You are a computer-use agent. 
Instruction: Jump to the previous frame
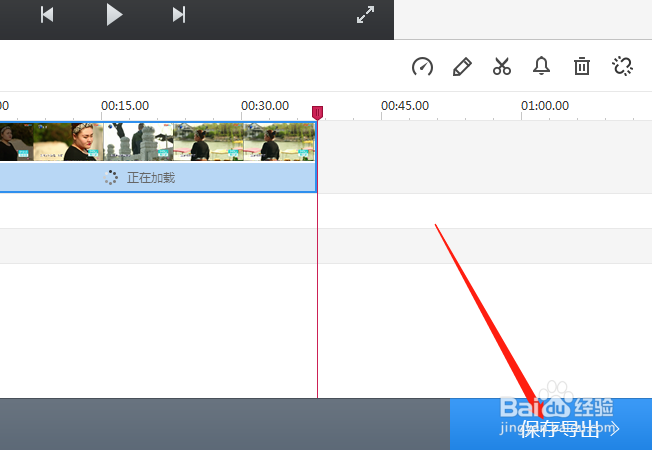(x=47, y=15)
